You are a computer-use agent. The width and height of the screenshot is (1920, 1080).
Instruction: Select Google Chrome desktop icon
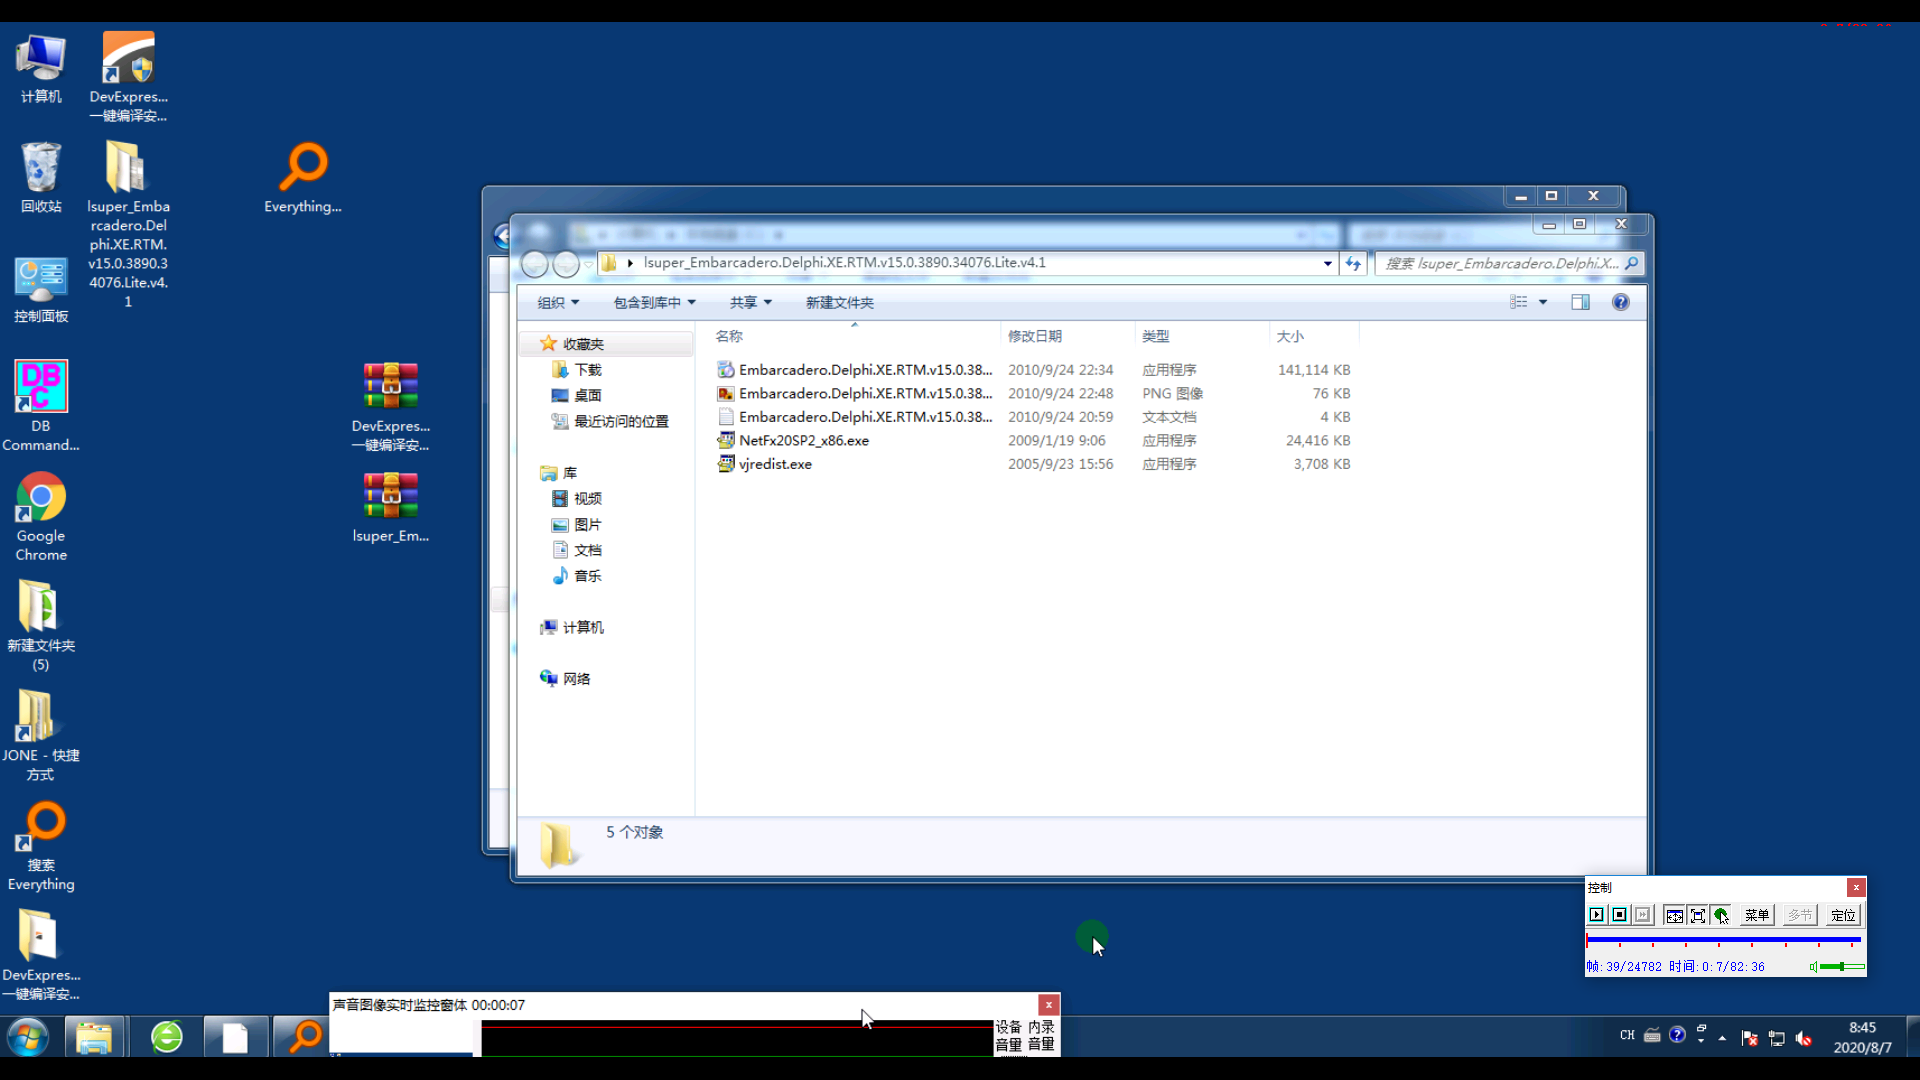point(41,516)
